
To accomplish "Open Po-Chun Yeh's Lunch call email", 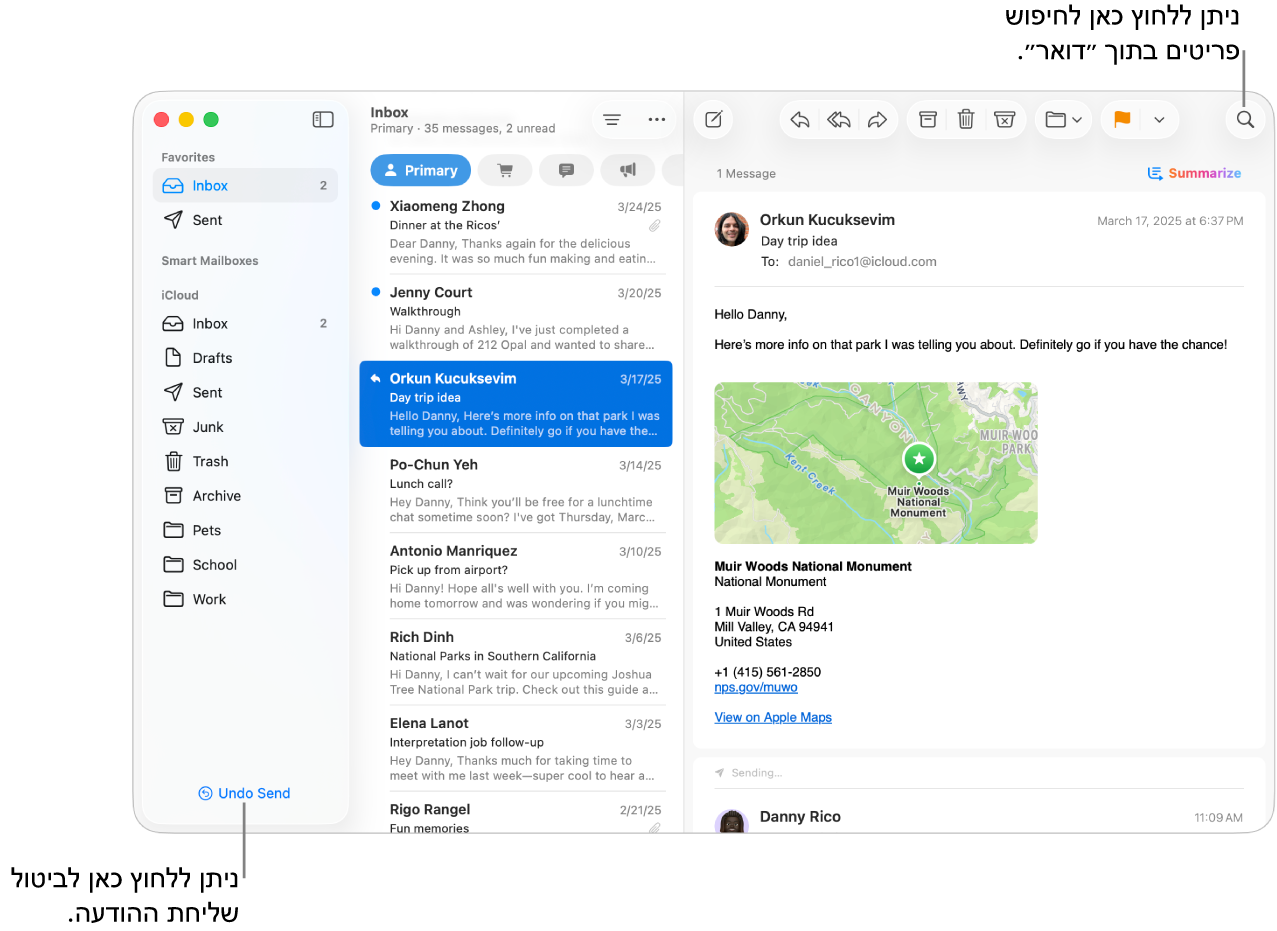I will coord(516,490).
